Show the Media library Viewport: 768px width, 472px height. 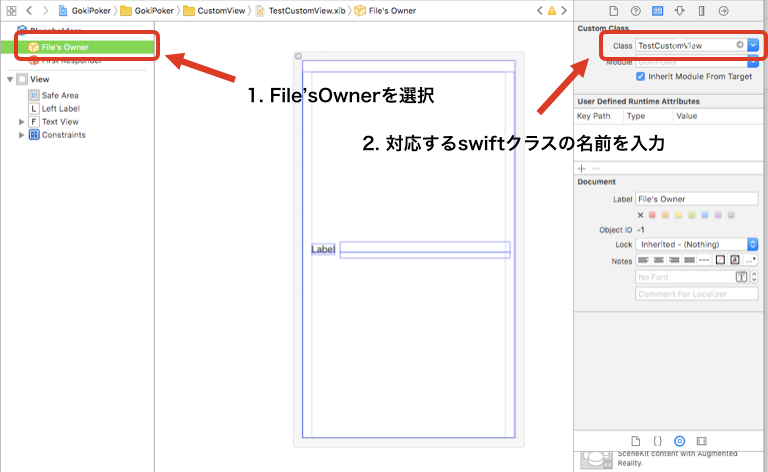(701, 441)
